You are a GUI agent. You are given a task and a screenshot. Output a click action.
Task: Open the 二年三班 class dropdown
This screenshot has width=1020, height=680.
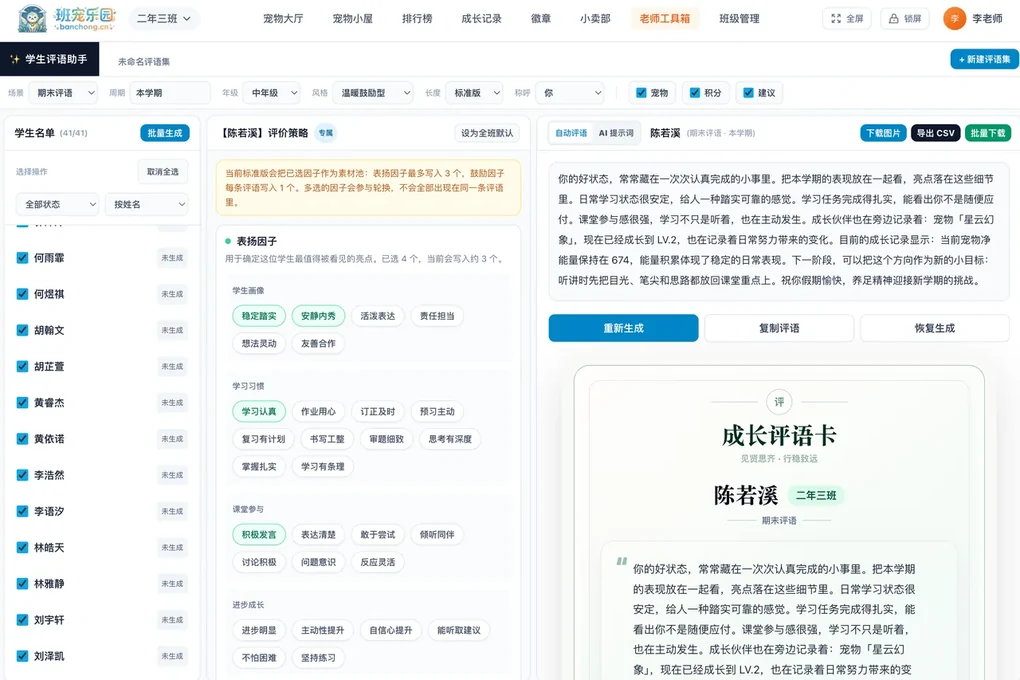point(164,19)
